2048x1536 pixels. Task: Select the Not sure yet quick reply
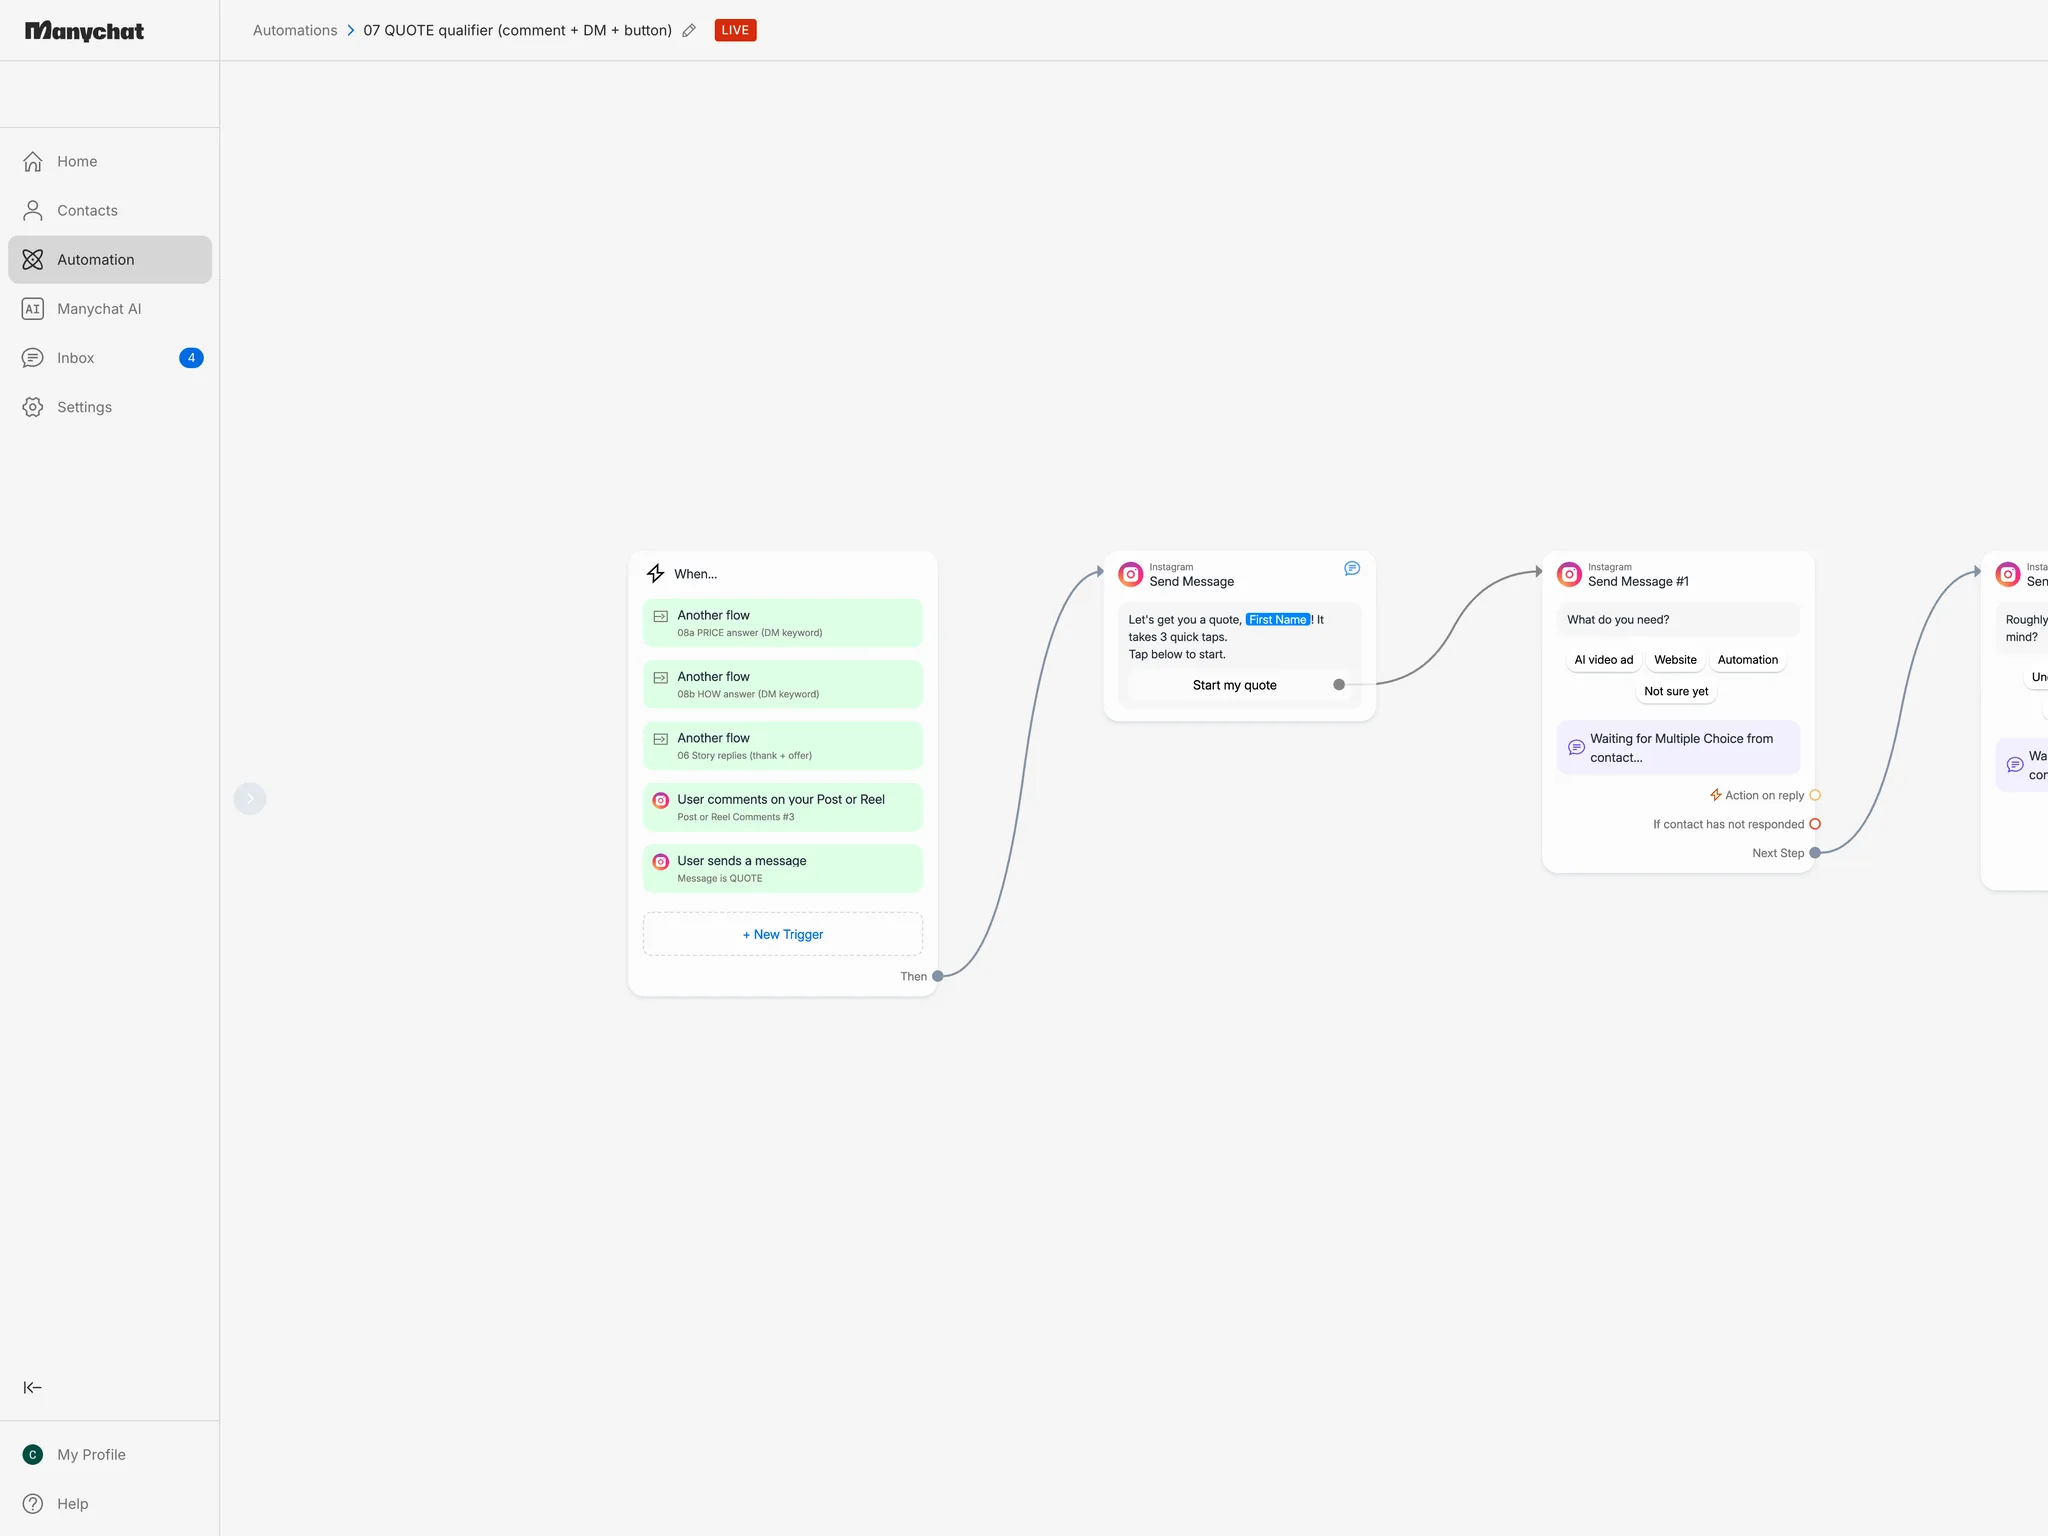[1676, 691]
